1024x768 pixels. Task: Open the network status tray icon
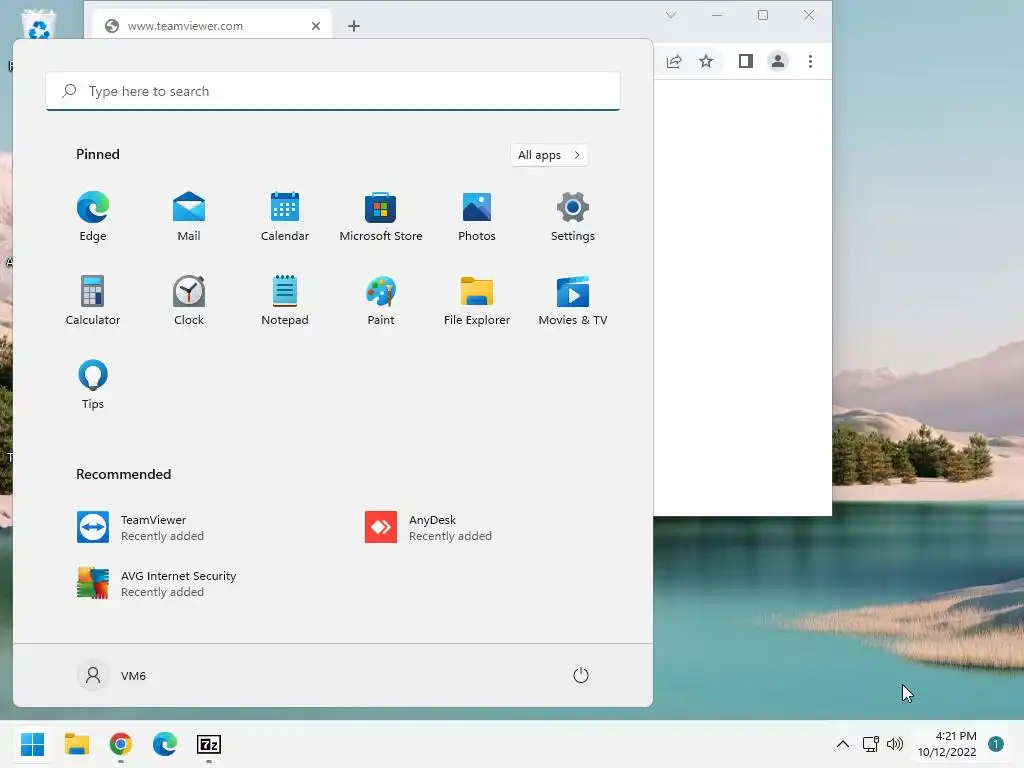(871, 744)
